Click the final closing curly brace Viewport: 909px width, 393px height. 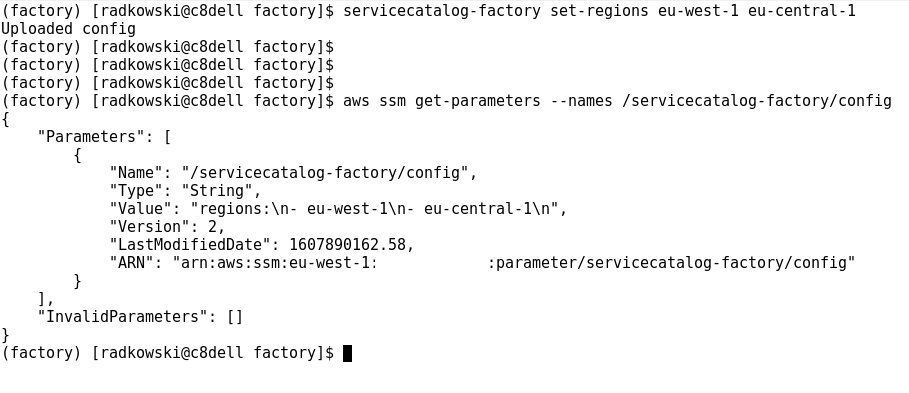[6, 335]
